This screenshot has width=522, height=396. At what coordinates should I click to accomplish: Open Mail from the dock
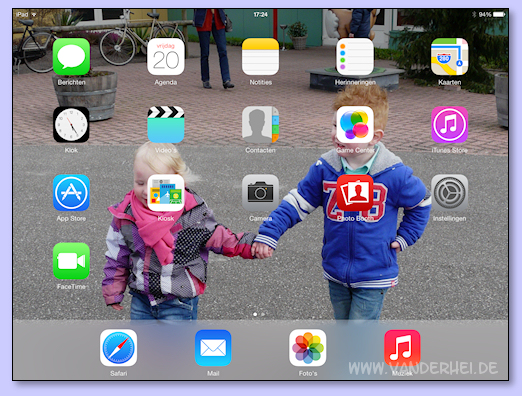coord(213,348)
